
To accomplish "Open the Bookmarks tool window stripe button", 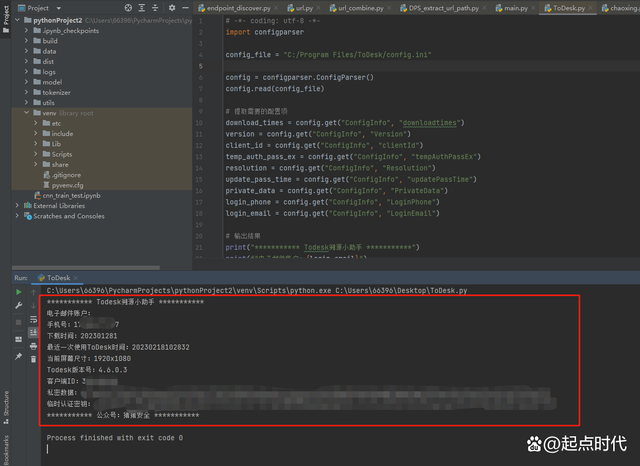I will pyautogui.click(x=6, y=450).
